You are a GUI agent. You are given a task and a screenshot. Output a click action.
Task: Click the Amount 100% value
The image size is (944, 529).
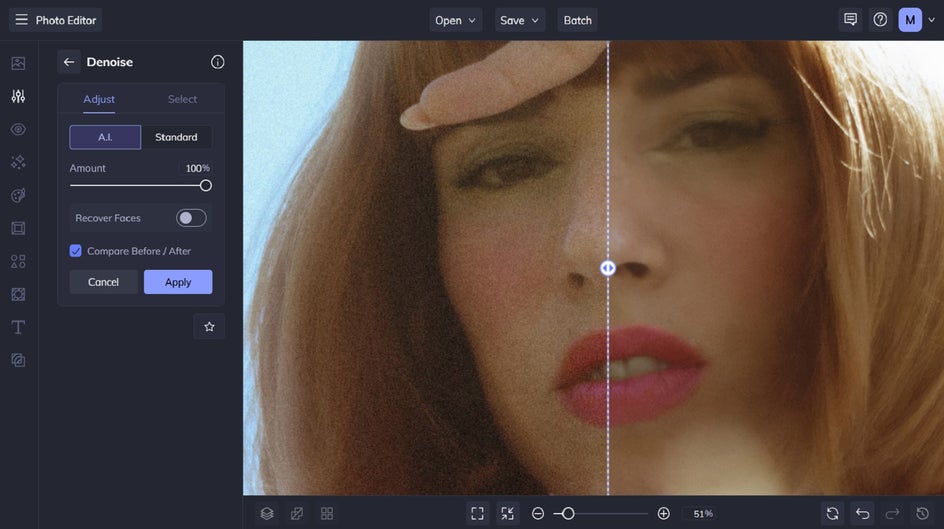(197, 169)
